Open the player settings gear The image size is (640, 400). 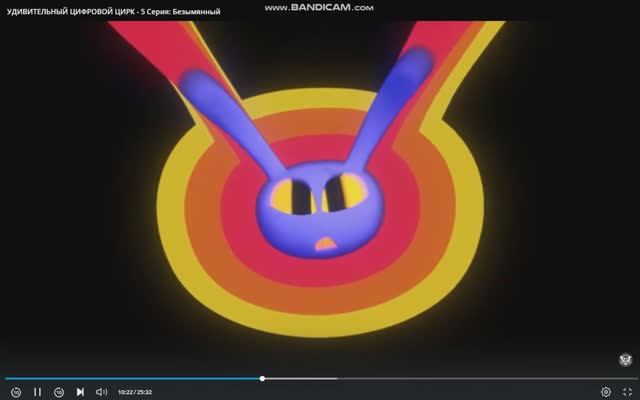[605, 392]
